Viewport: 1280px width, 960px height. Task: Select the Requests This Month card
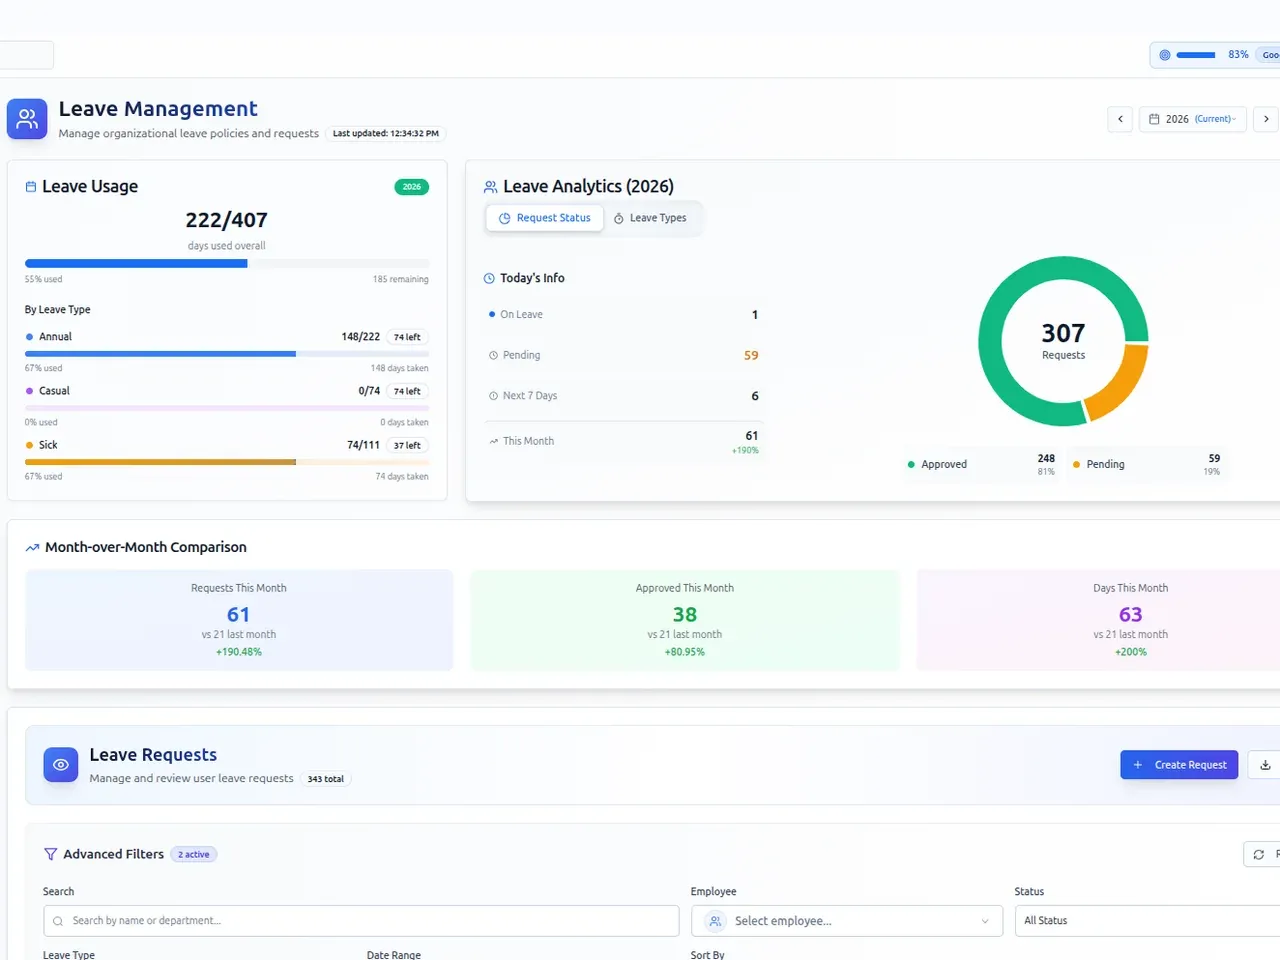pyautogui.click(x=239, y=620)
